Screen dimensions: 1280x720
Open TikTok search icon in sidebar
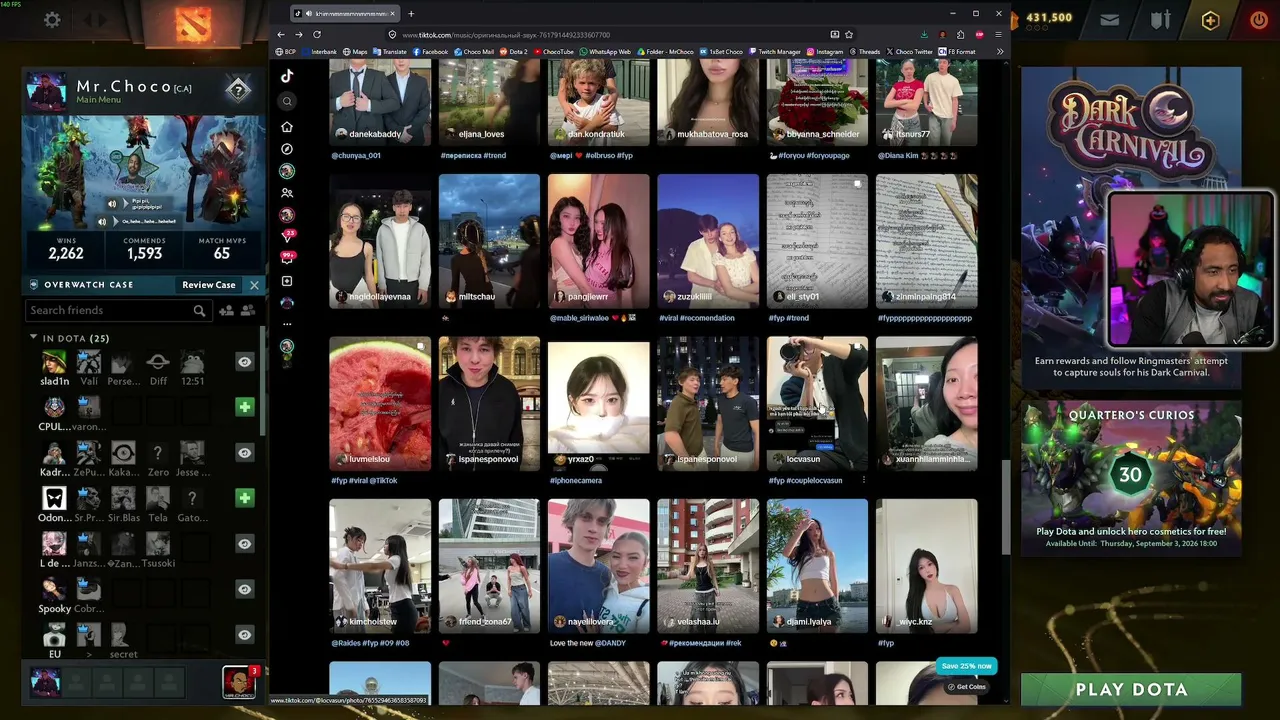pos(287,101)
